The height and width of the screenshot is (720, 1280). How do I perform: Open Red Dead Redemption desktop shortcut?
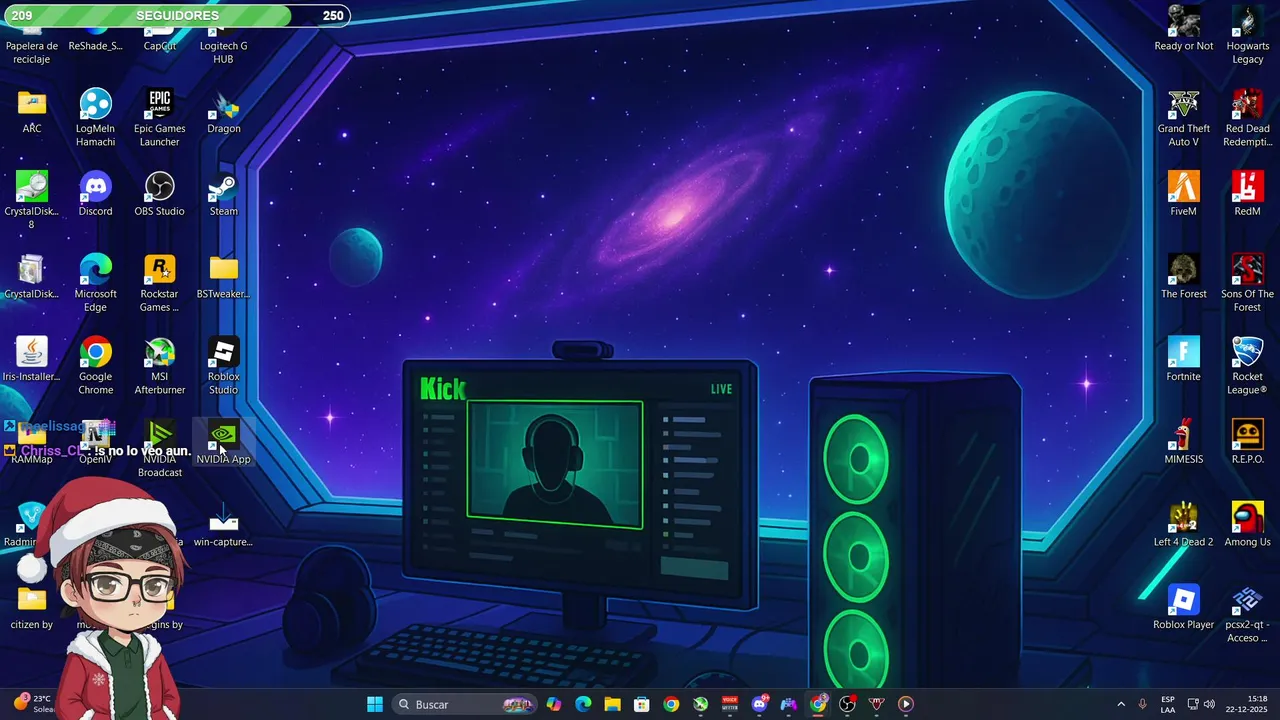[x=1248, y=118]
